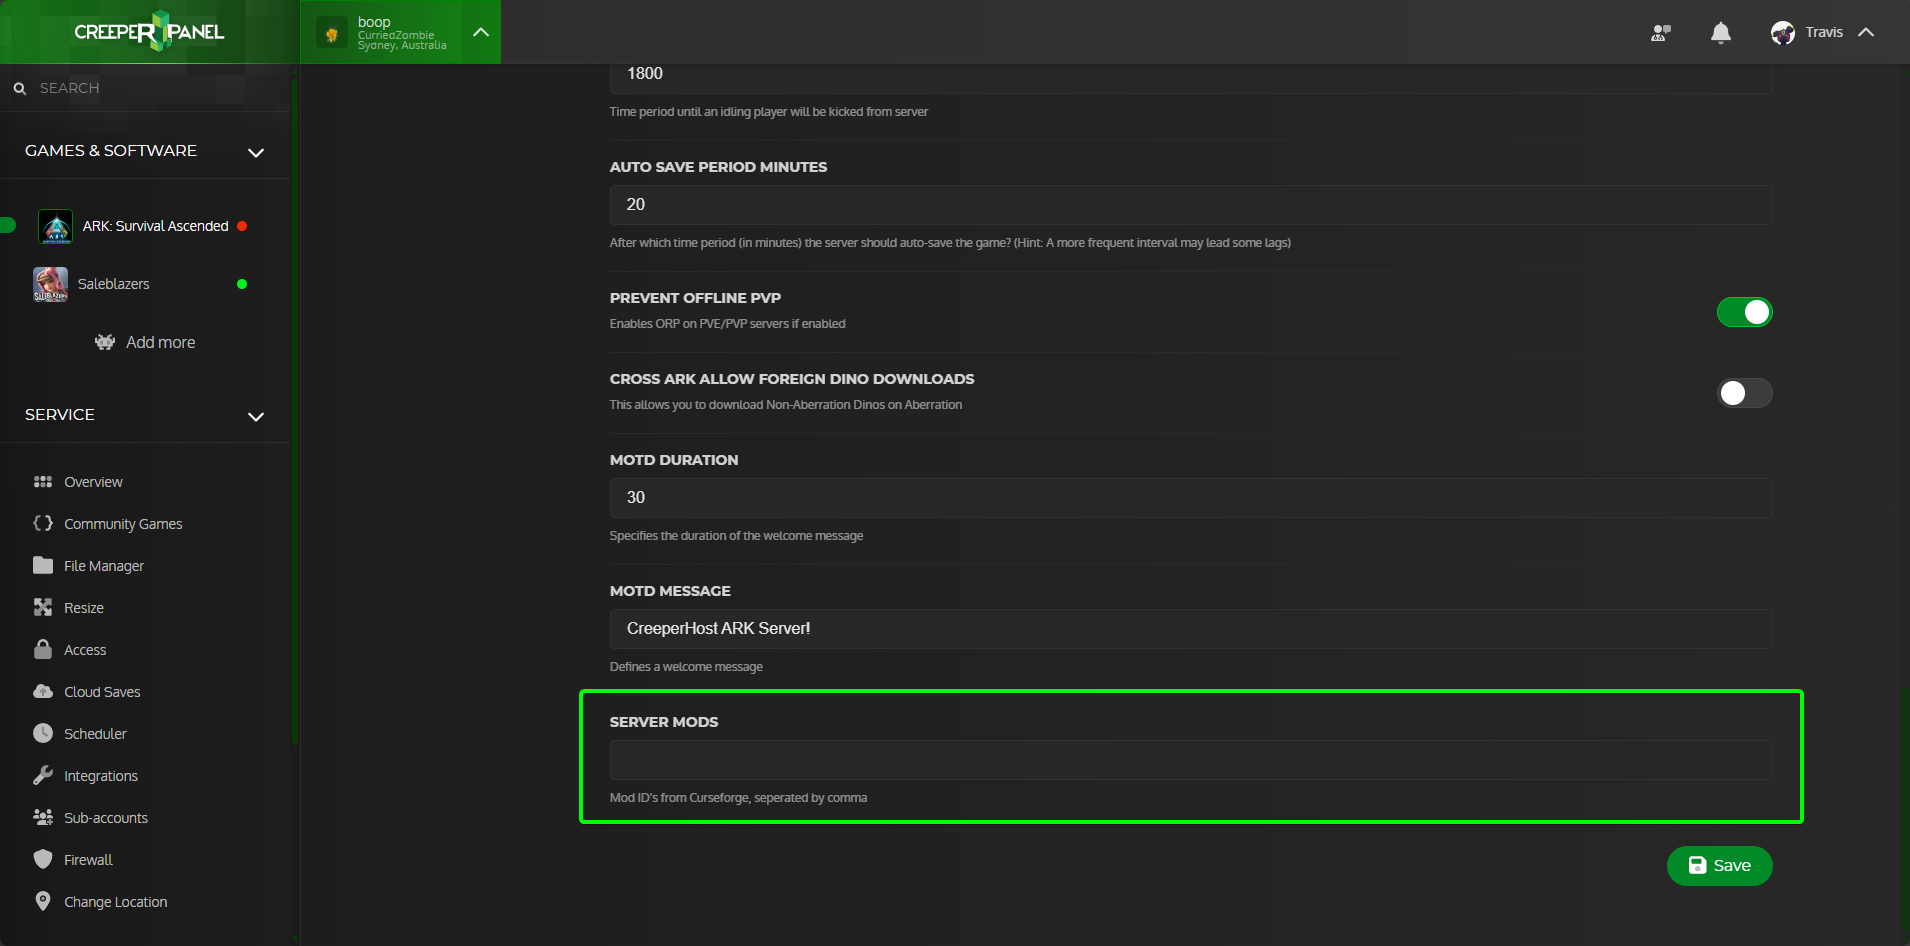The width and height of the screenshot is (1910, 946).
Task: Click the Auto Save Period Minutes field
Action: pos(1191,205)
